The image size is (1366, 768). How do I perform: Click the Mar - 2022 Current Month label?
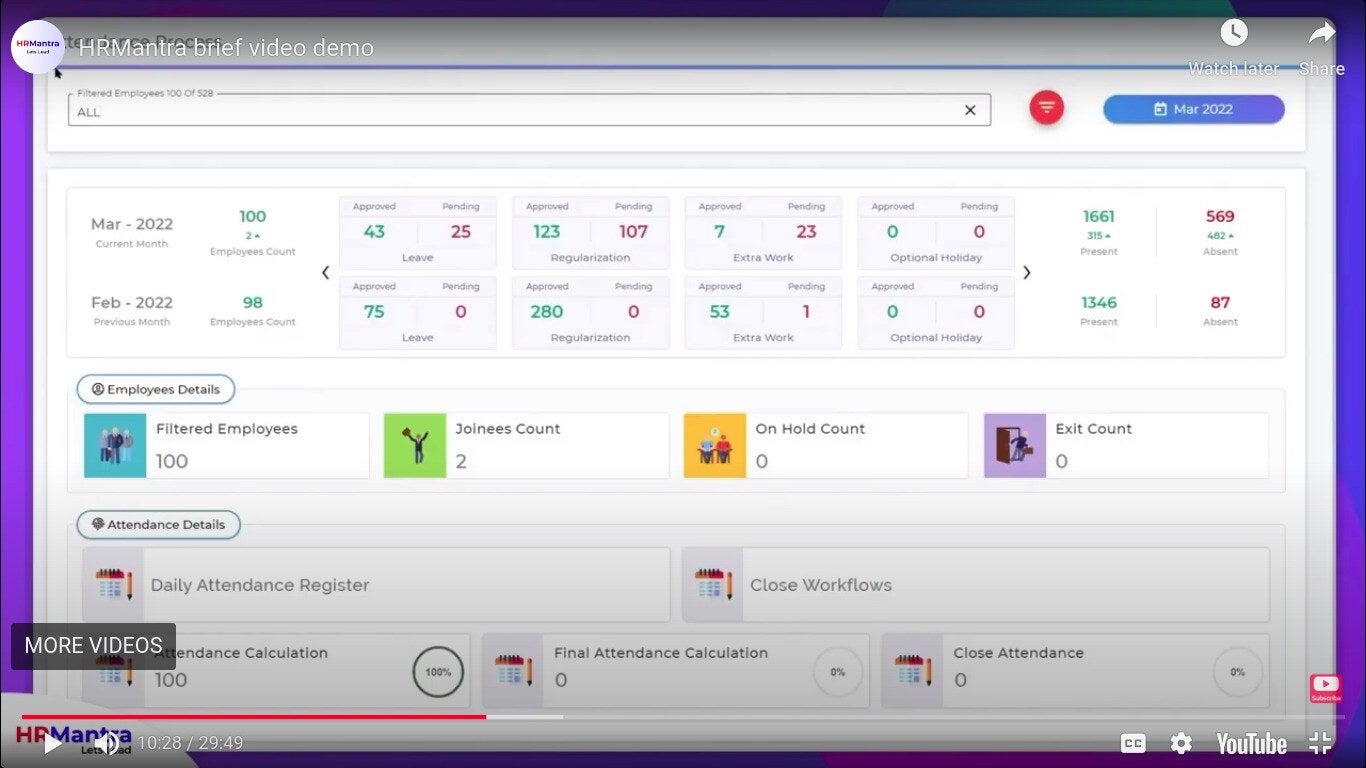pyautogui.click(x=132, y=232)
